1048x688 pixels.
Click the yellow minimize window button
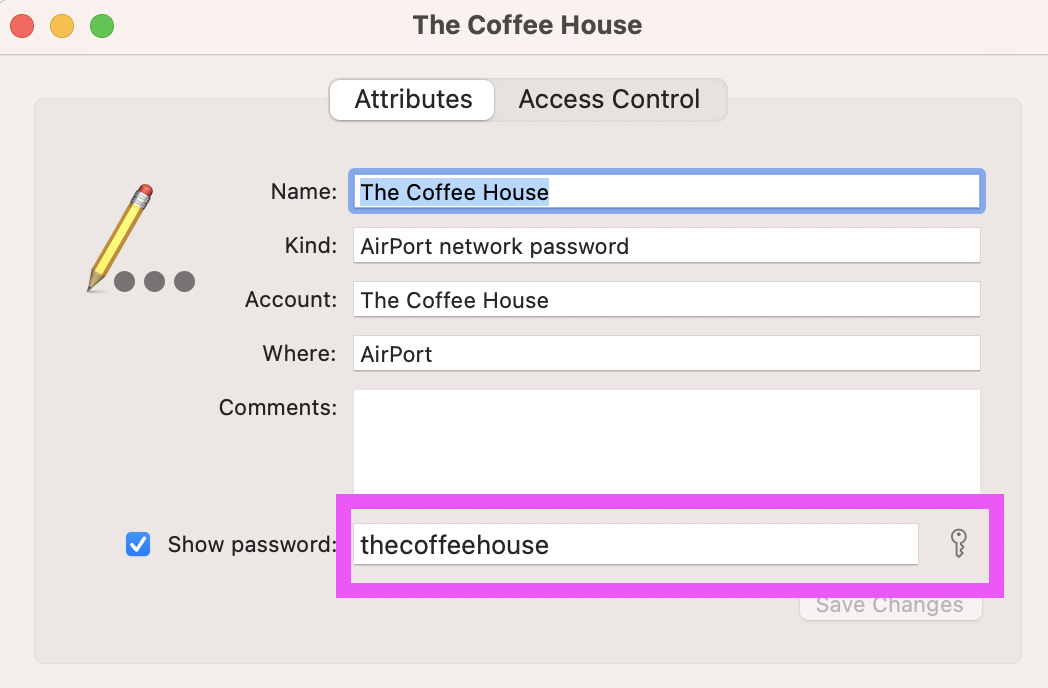[x=61, y=26]
